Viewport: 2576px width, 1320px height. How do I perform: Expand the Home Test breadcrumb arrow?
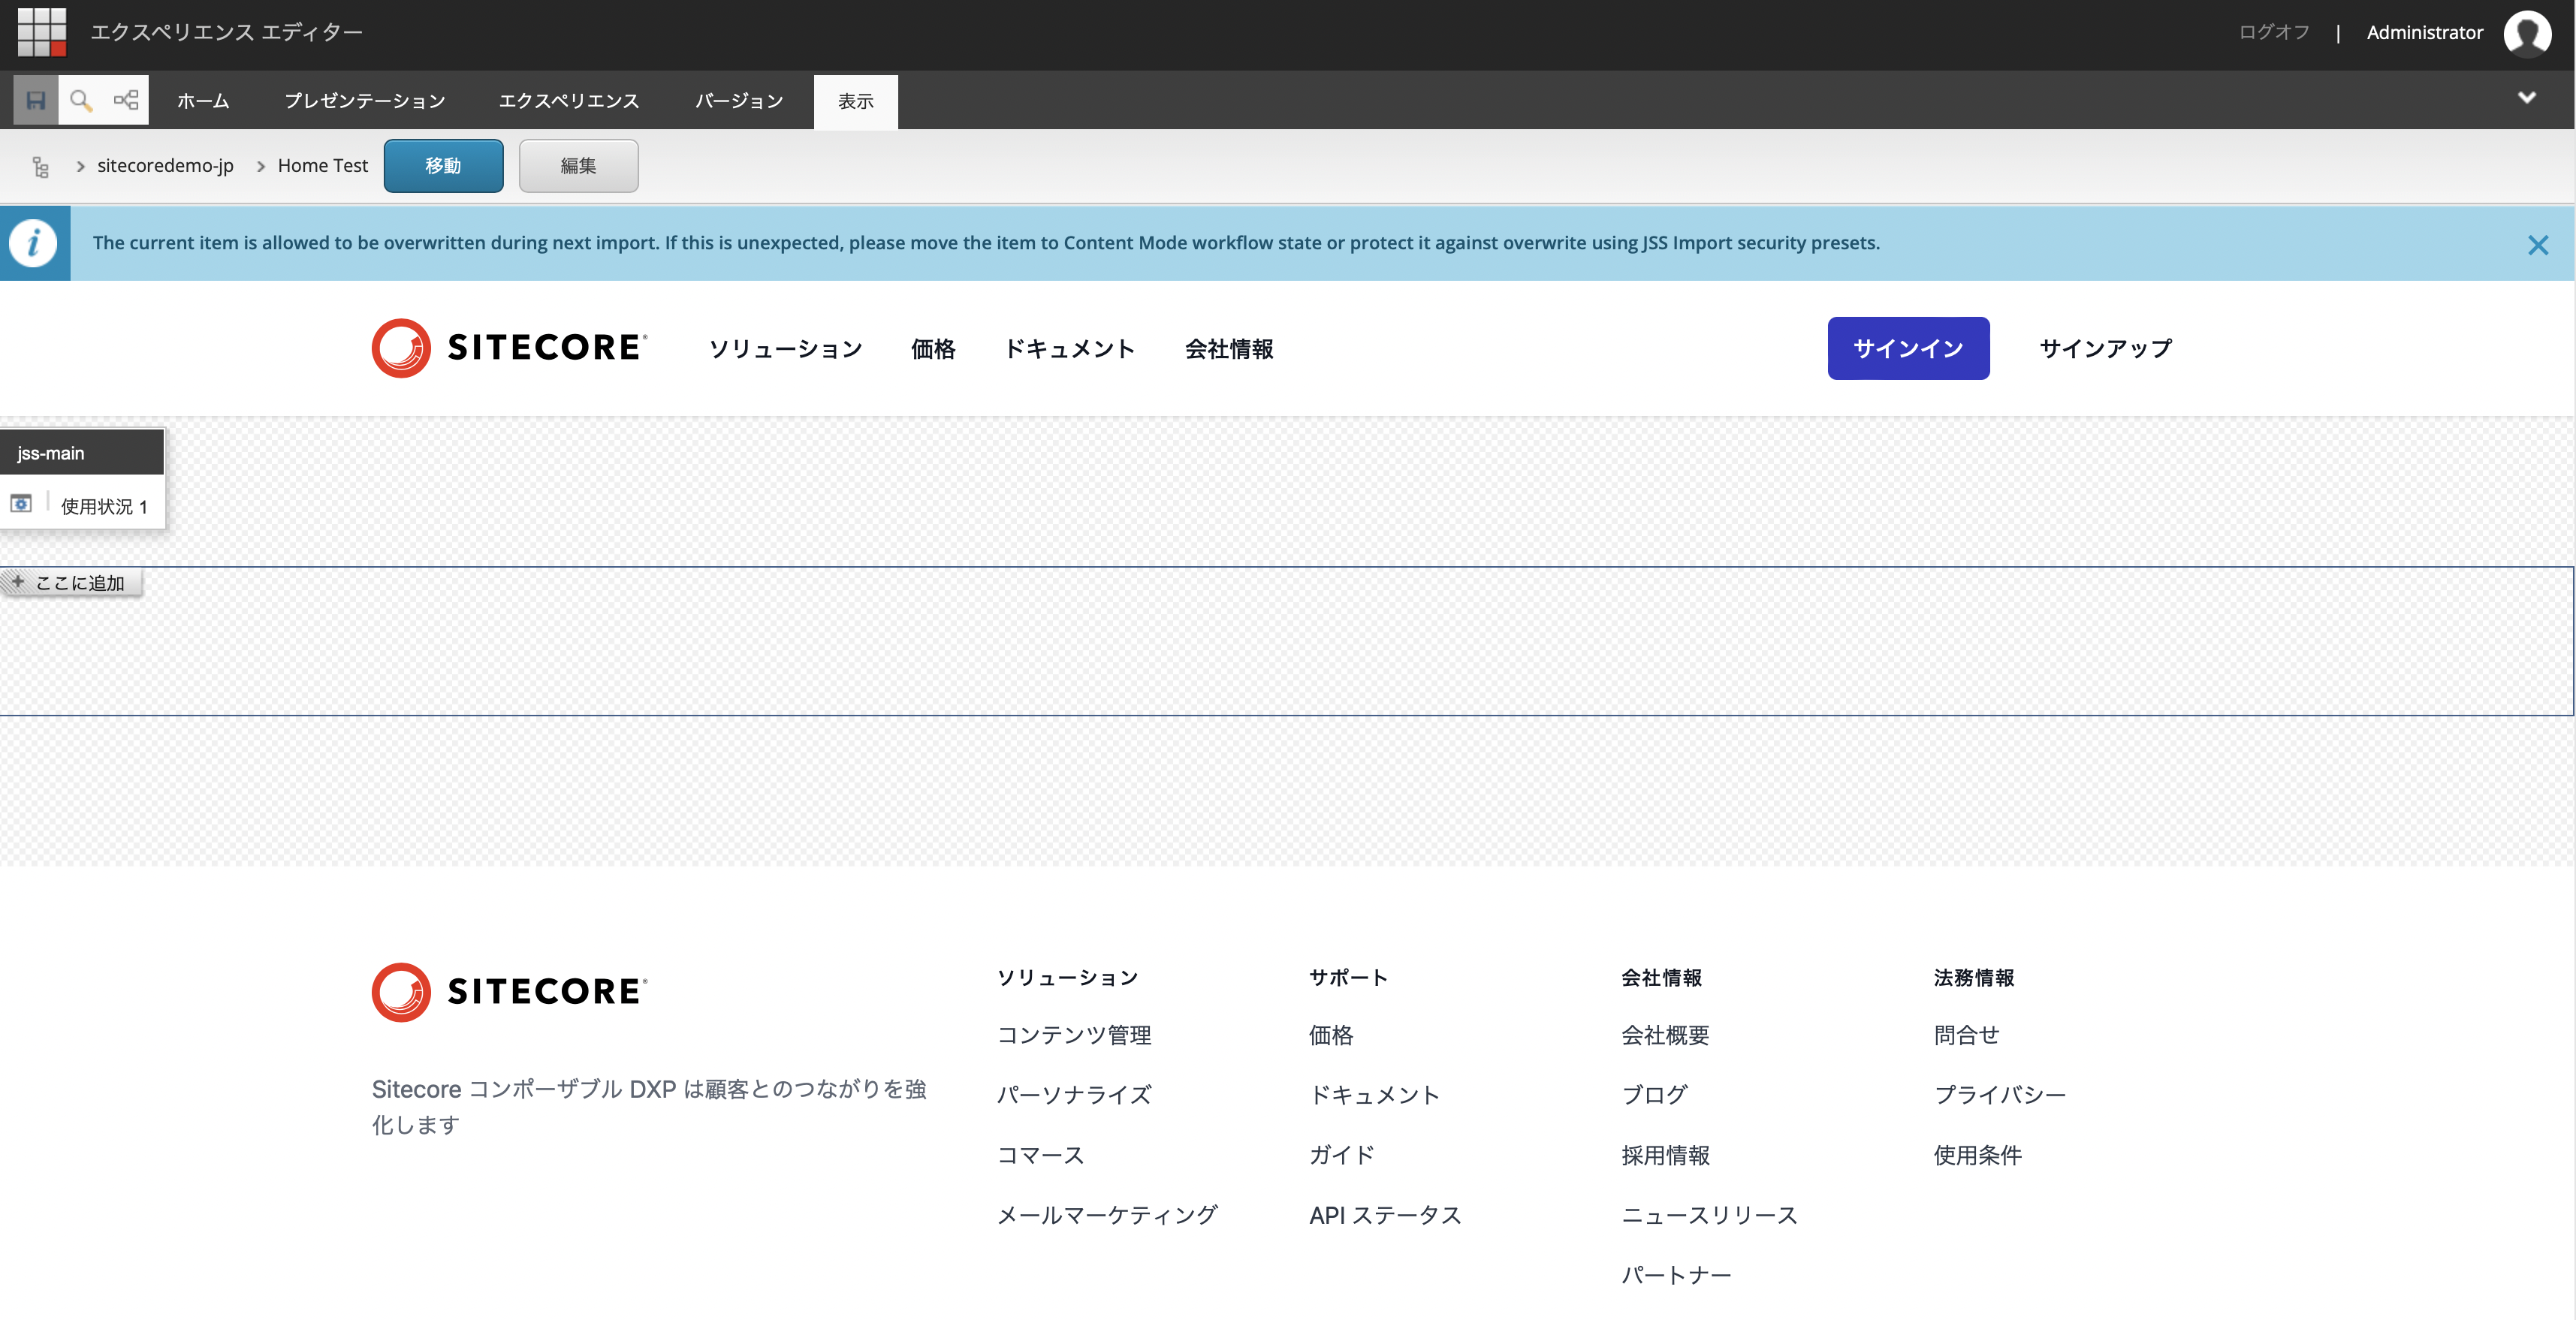click(x=261, y=166)
